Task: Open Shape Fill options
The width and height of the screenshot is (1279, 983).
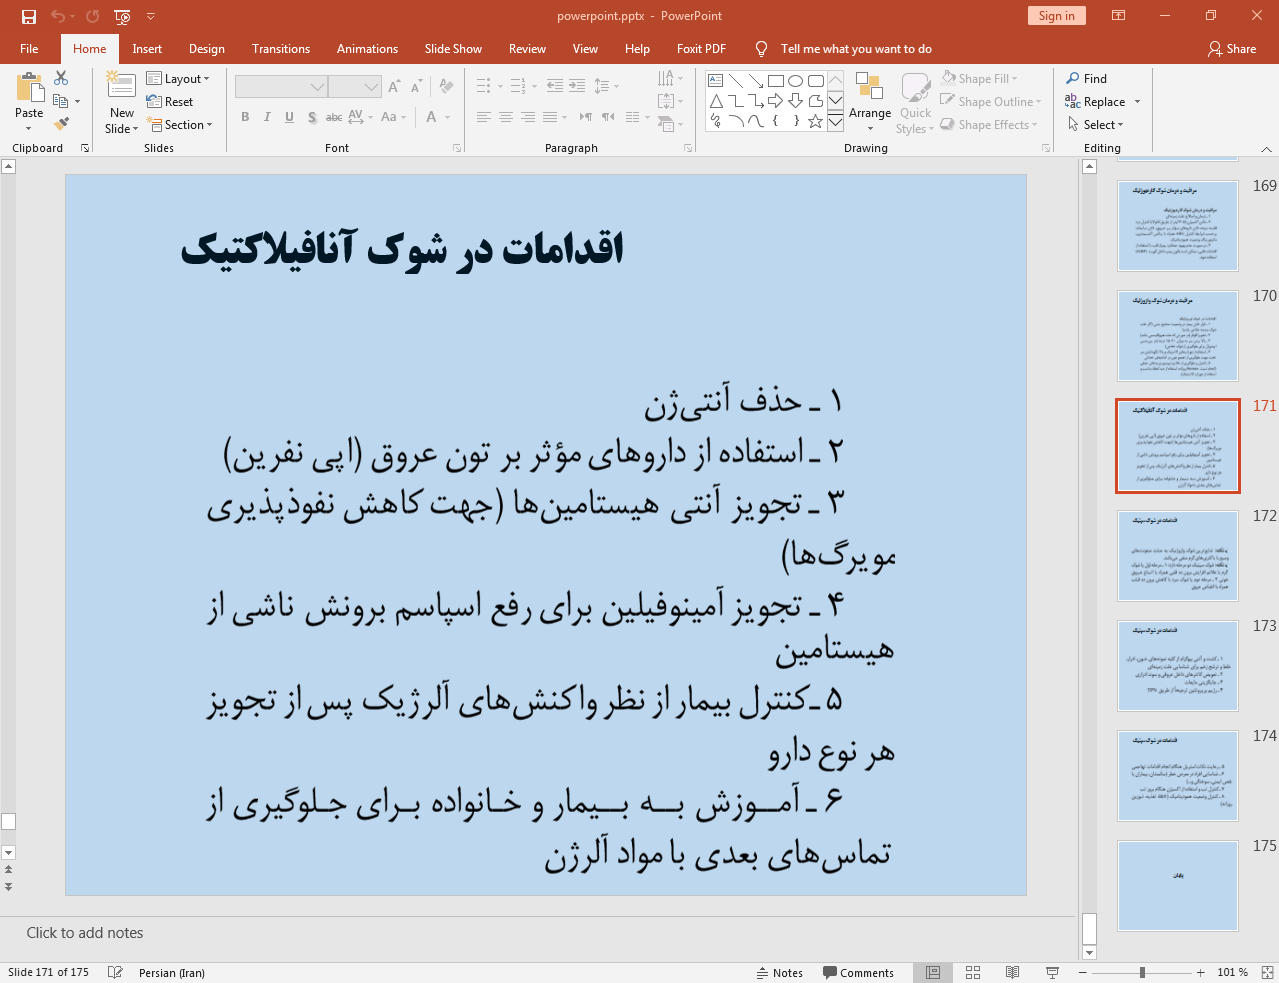Action: click(x=979, y=78)
